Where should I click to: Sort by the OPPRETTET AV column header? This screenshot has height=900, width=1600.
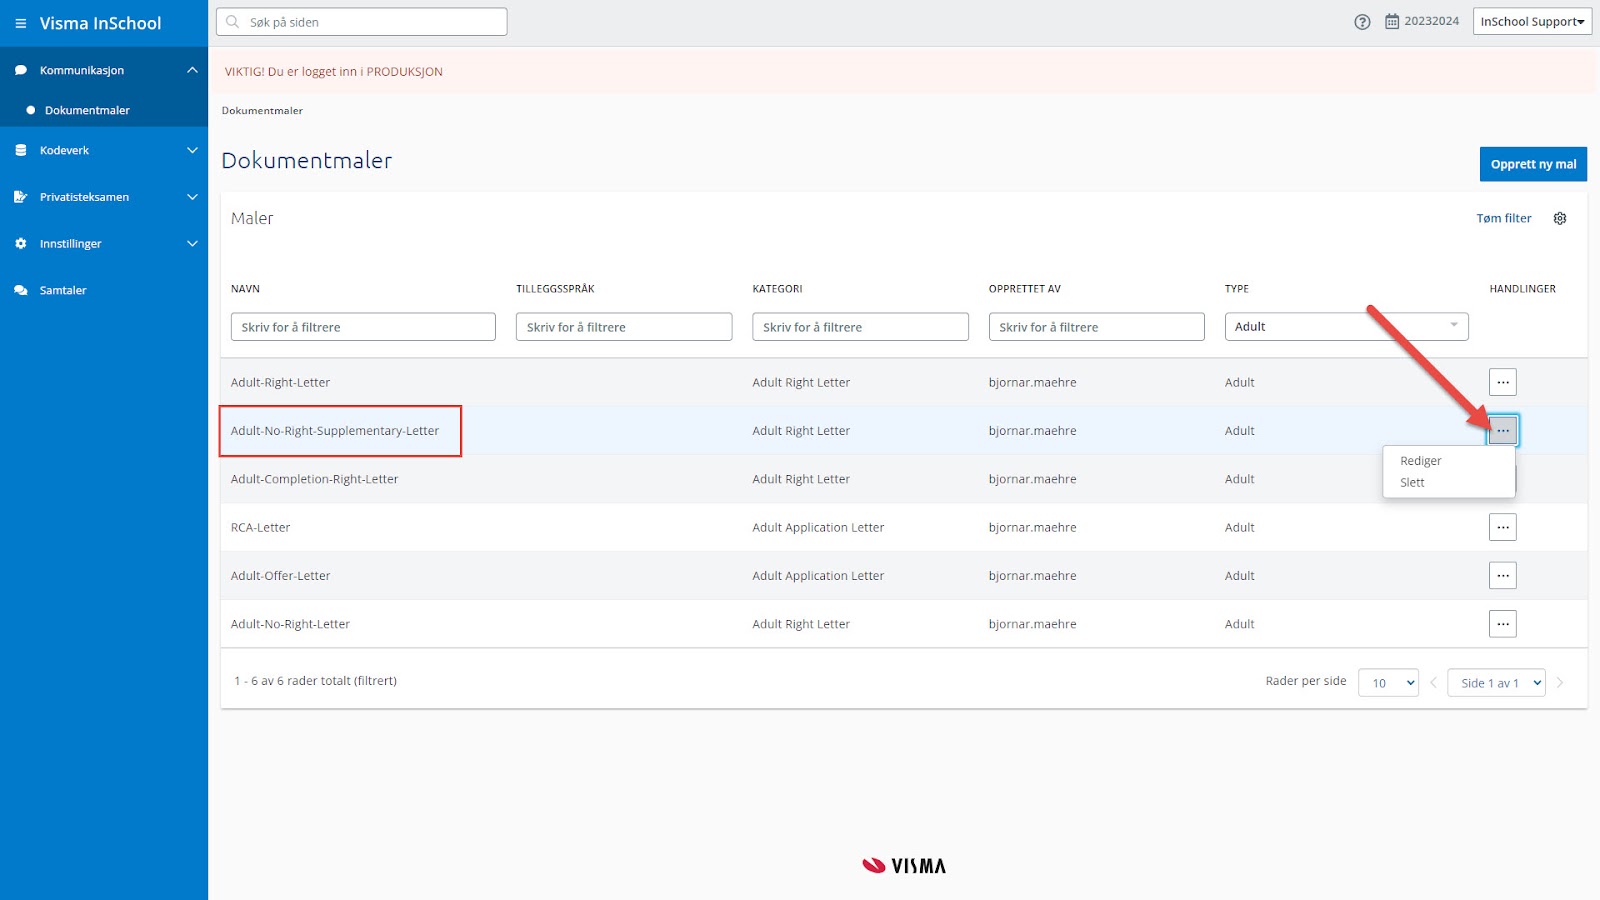pos(1025,289)
